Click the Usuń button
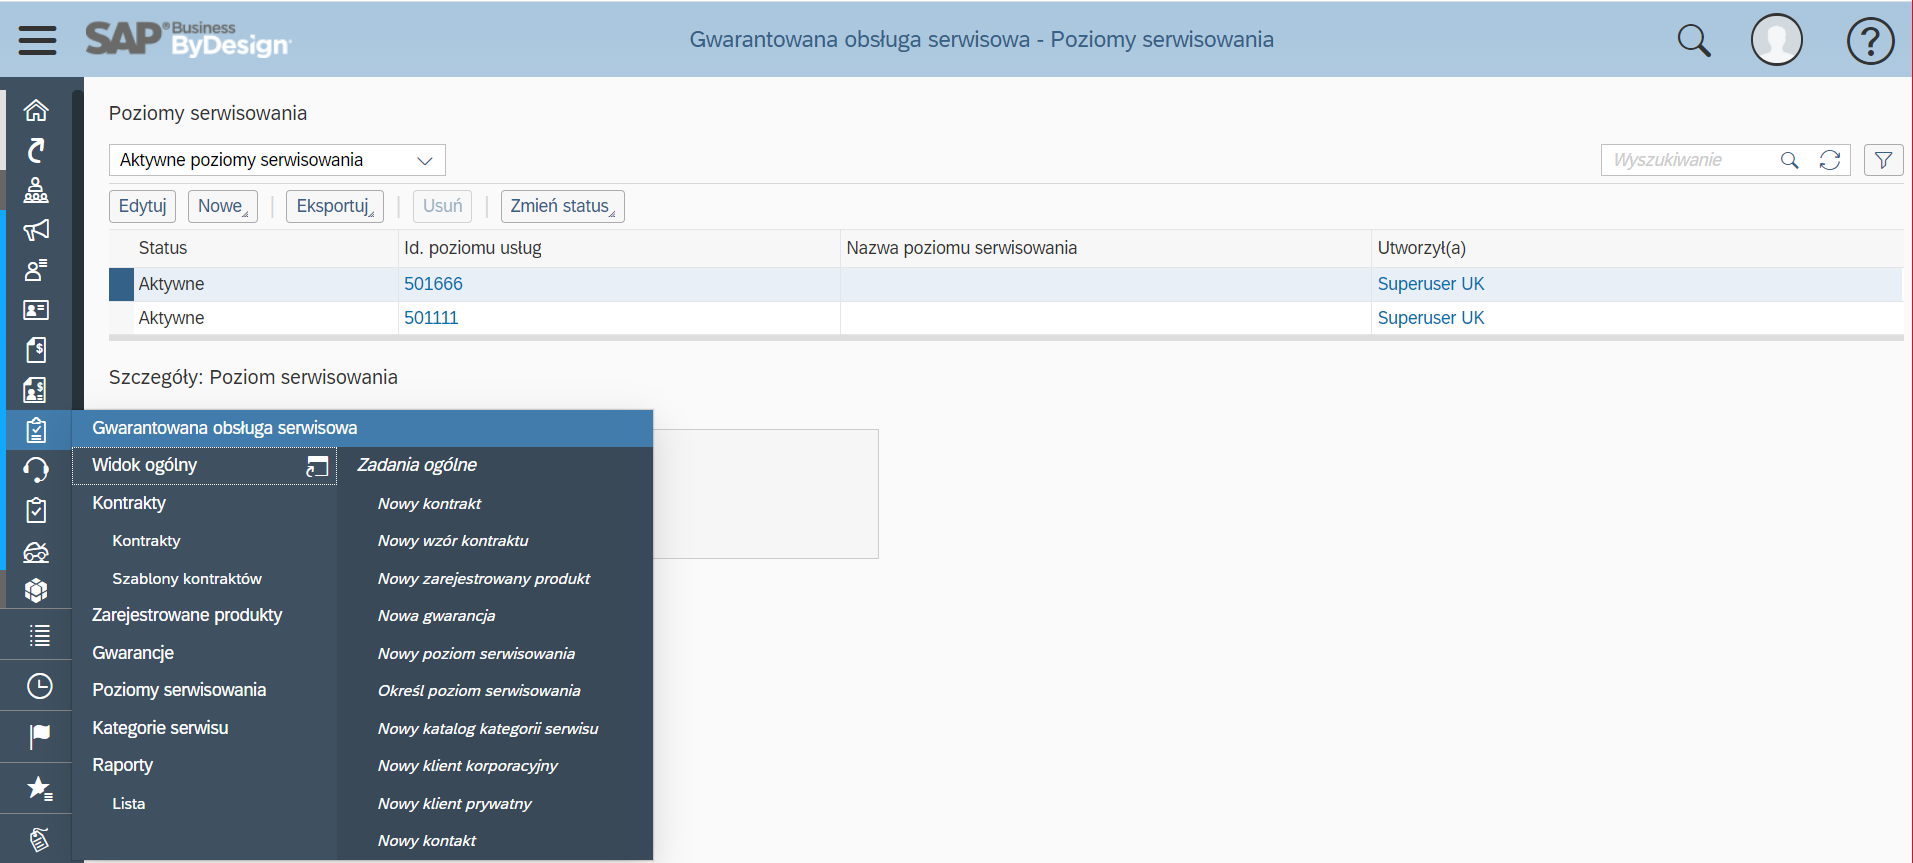Screen dimensions: 1913x863 coord(442,206)
